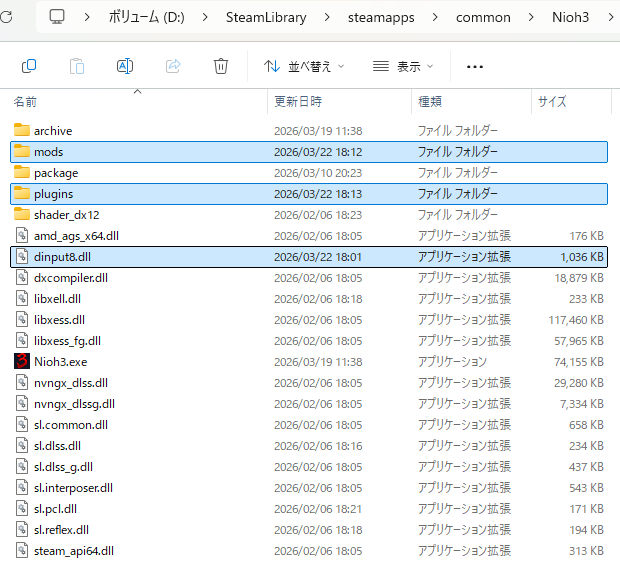This screenshot has width=620, height=563.
Task: Click the Refresh icon in address bar
Action: 6,17
